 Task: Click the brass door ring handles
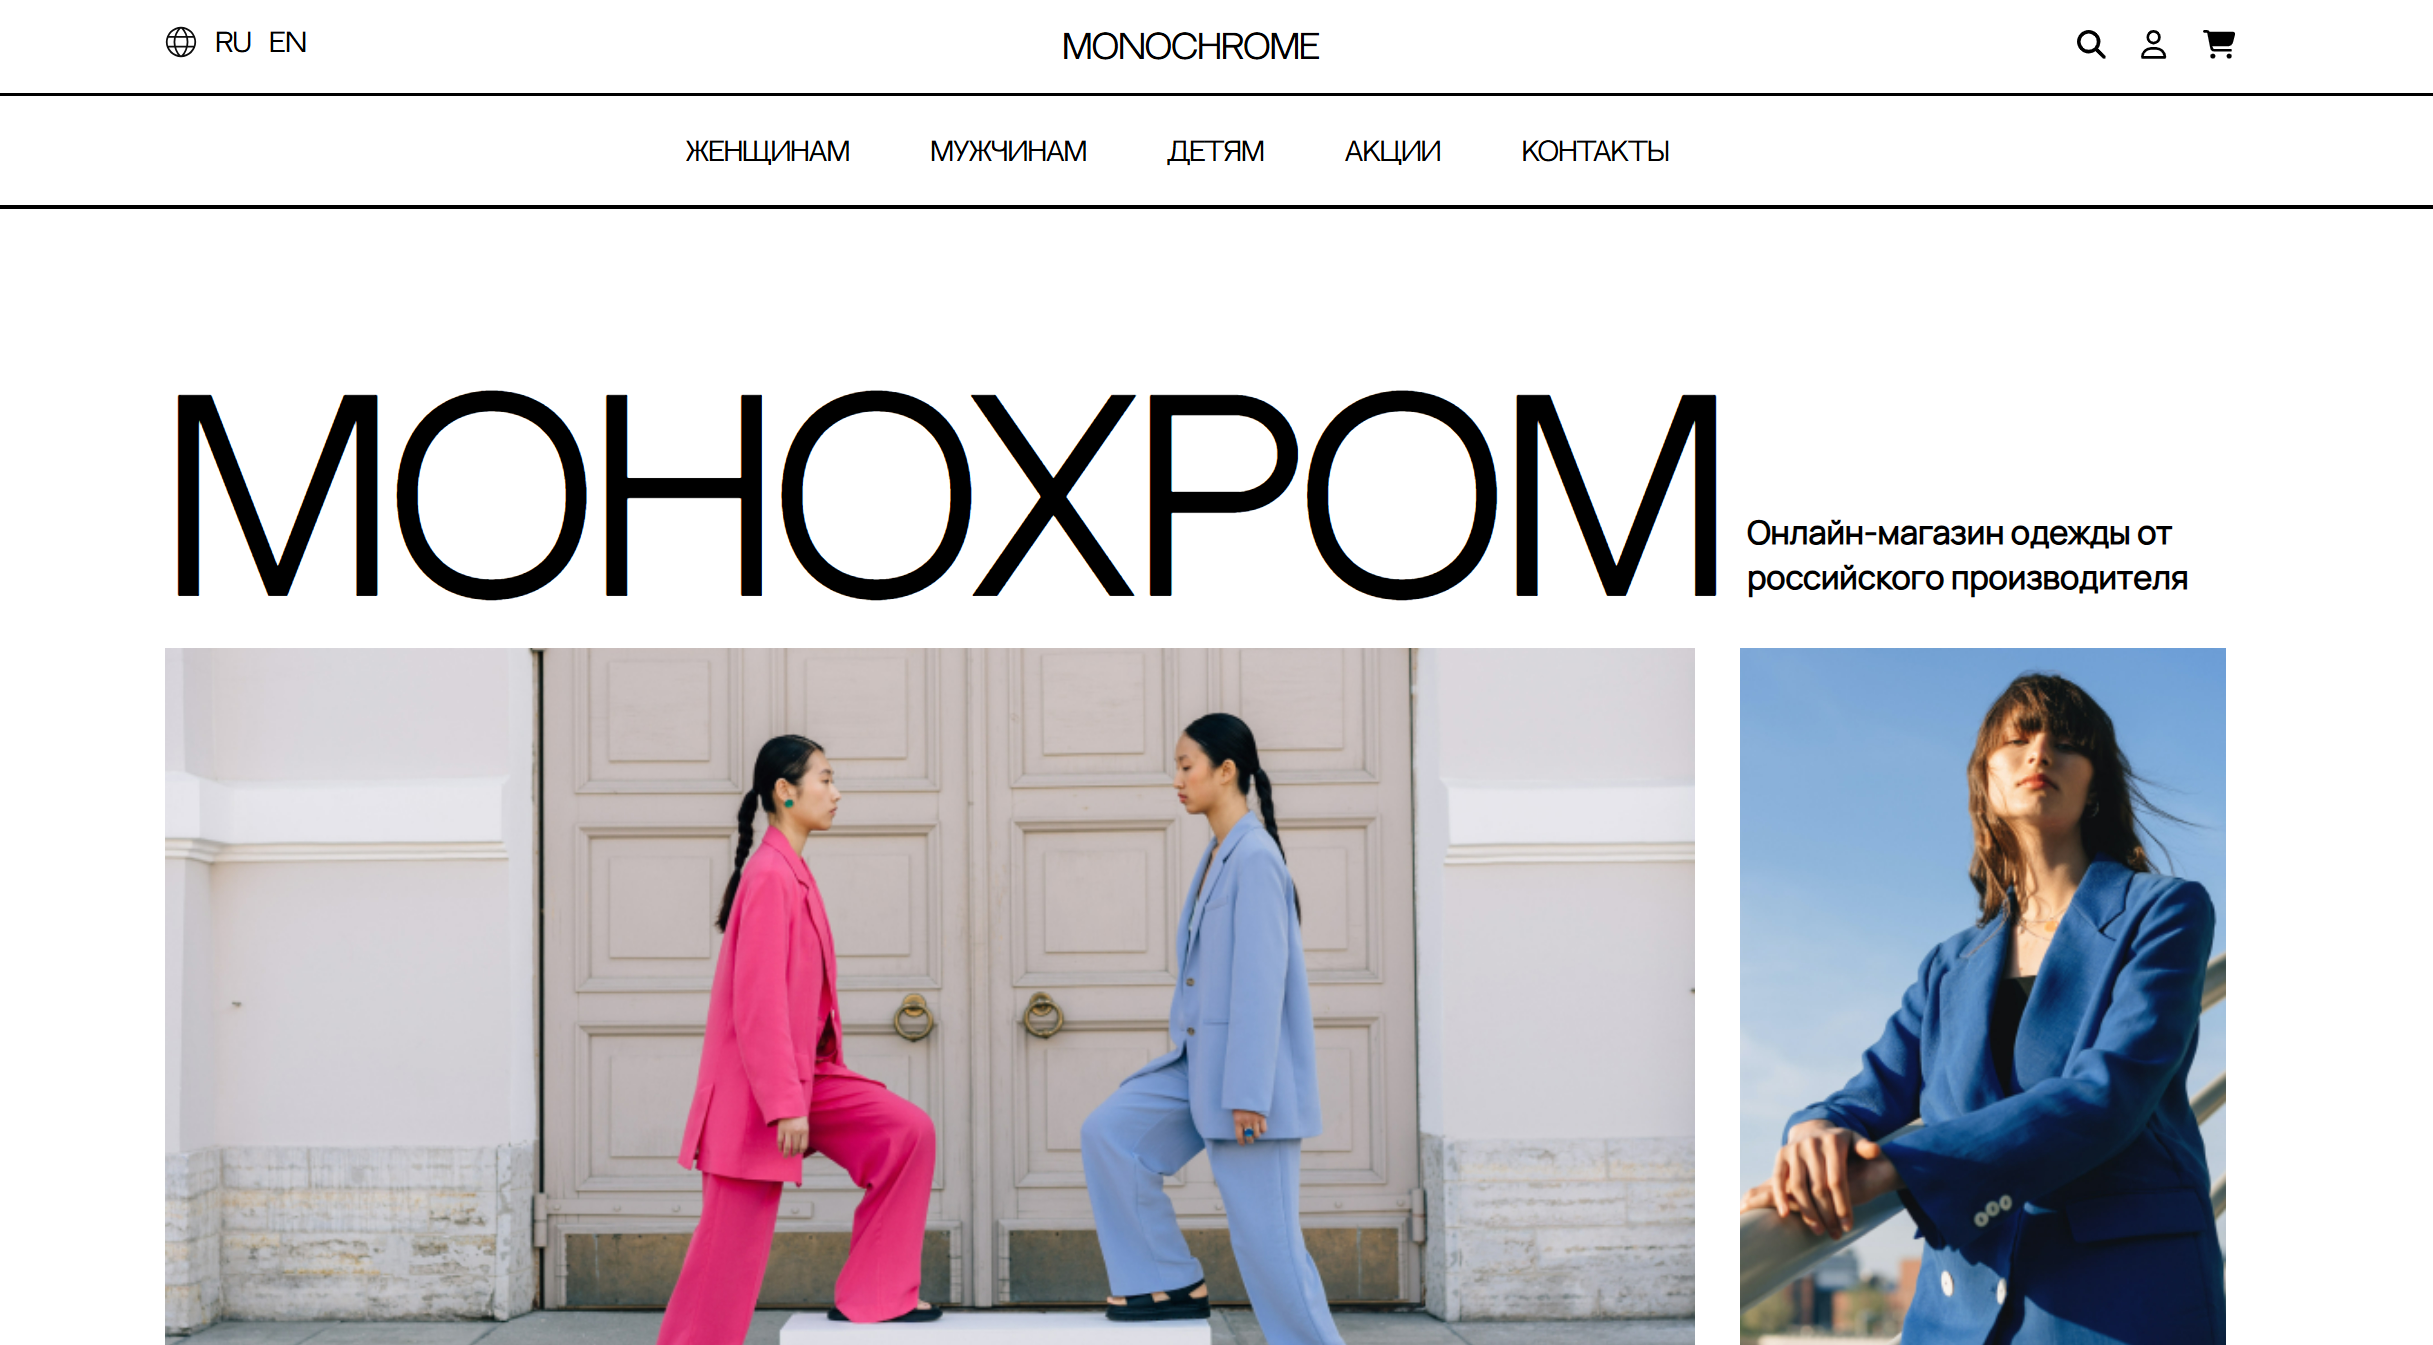978,1016
